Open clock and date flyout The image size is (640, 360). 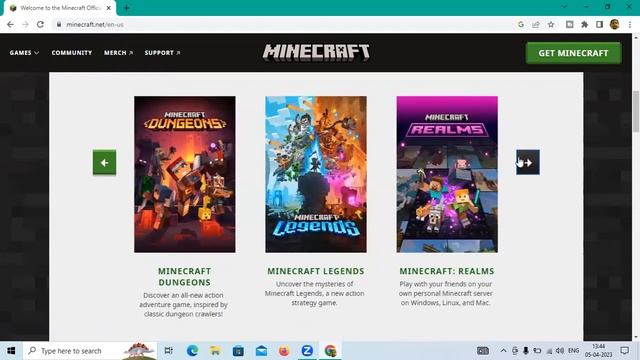click(x=598, y=351)
